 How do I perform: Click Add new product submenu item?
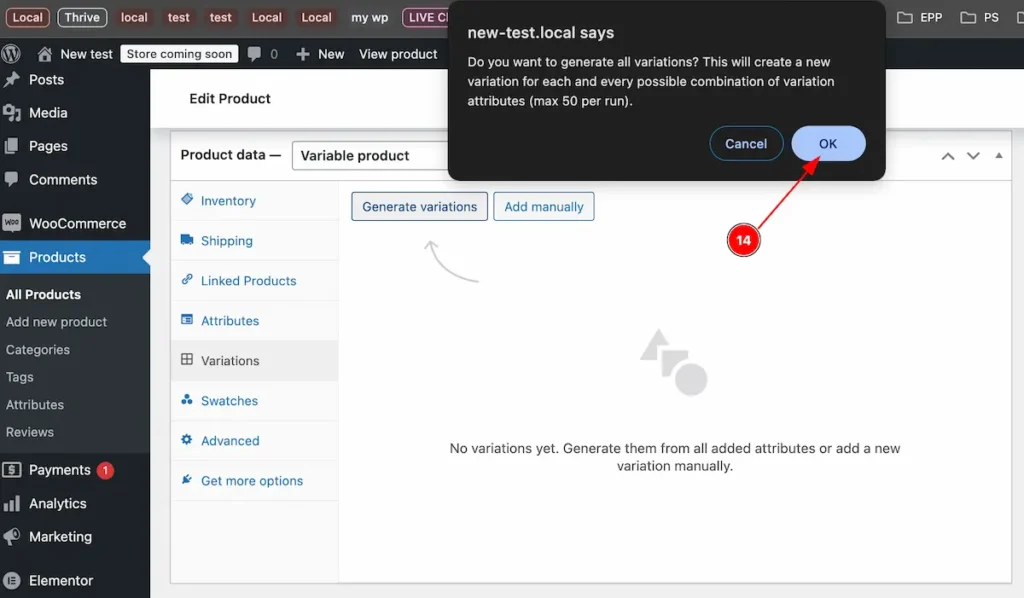coord(56,322)
